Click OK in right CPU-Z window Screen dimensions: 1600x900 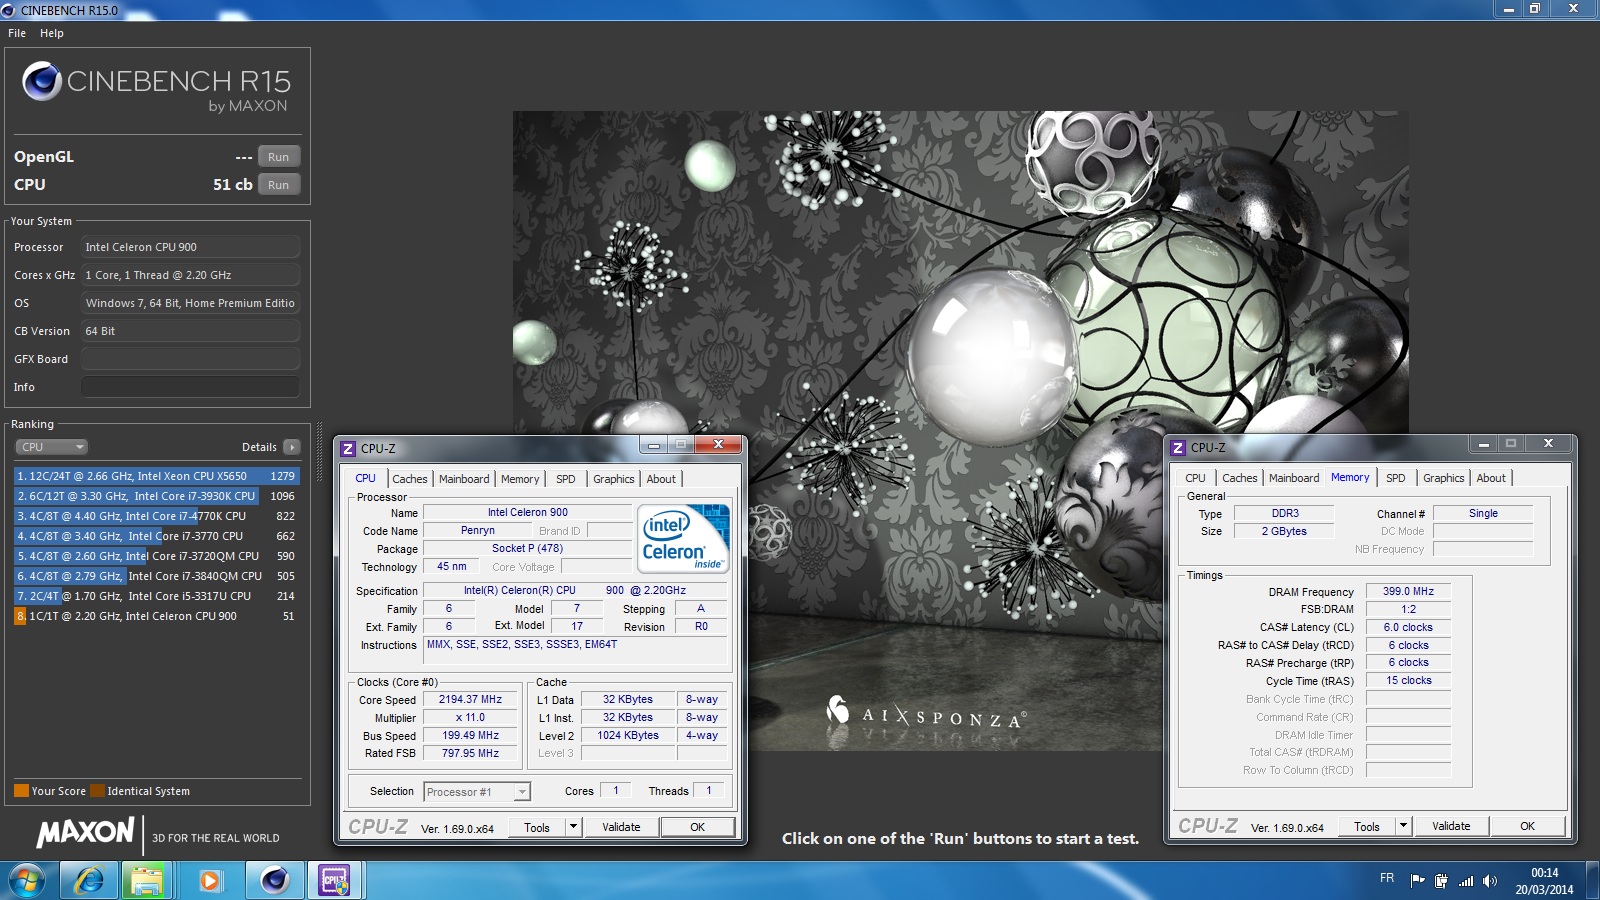(1528, 826)
